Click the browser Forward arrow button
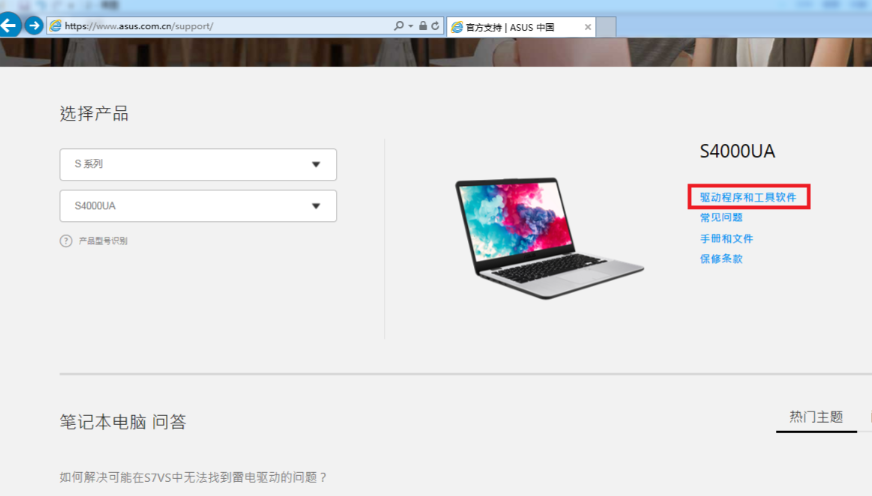 point(34,26)
